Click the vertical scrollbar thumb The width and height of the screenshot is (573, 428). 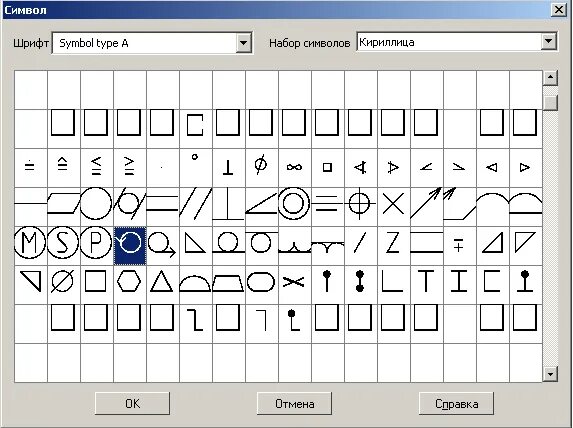click(x=550, y=103)
